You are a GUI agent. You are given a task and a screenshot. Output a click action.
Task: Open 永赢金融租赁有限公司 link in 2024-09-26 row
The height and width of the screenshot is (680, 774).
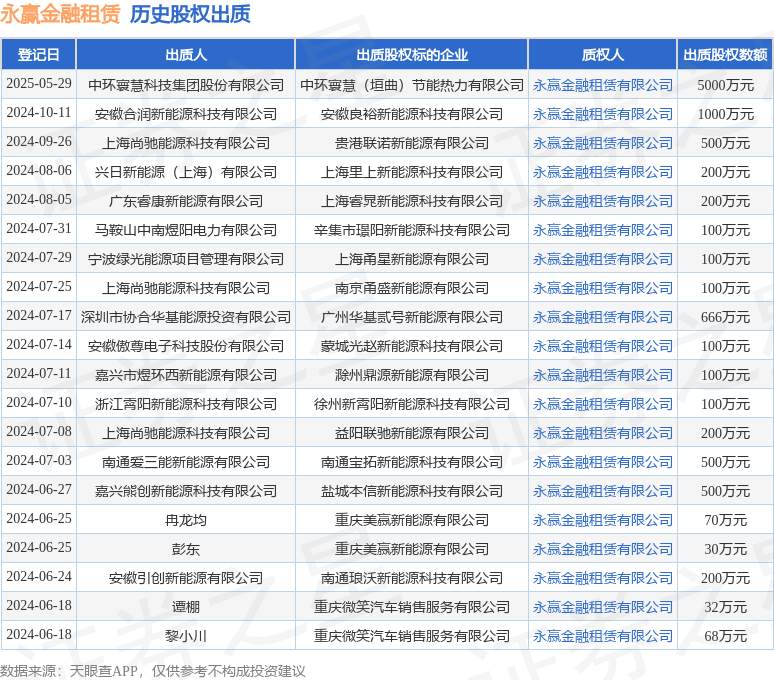(602, 143)
